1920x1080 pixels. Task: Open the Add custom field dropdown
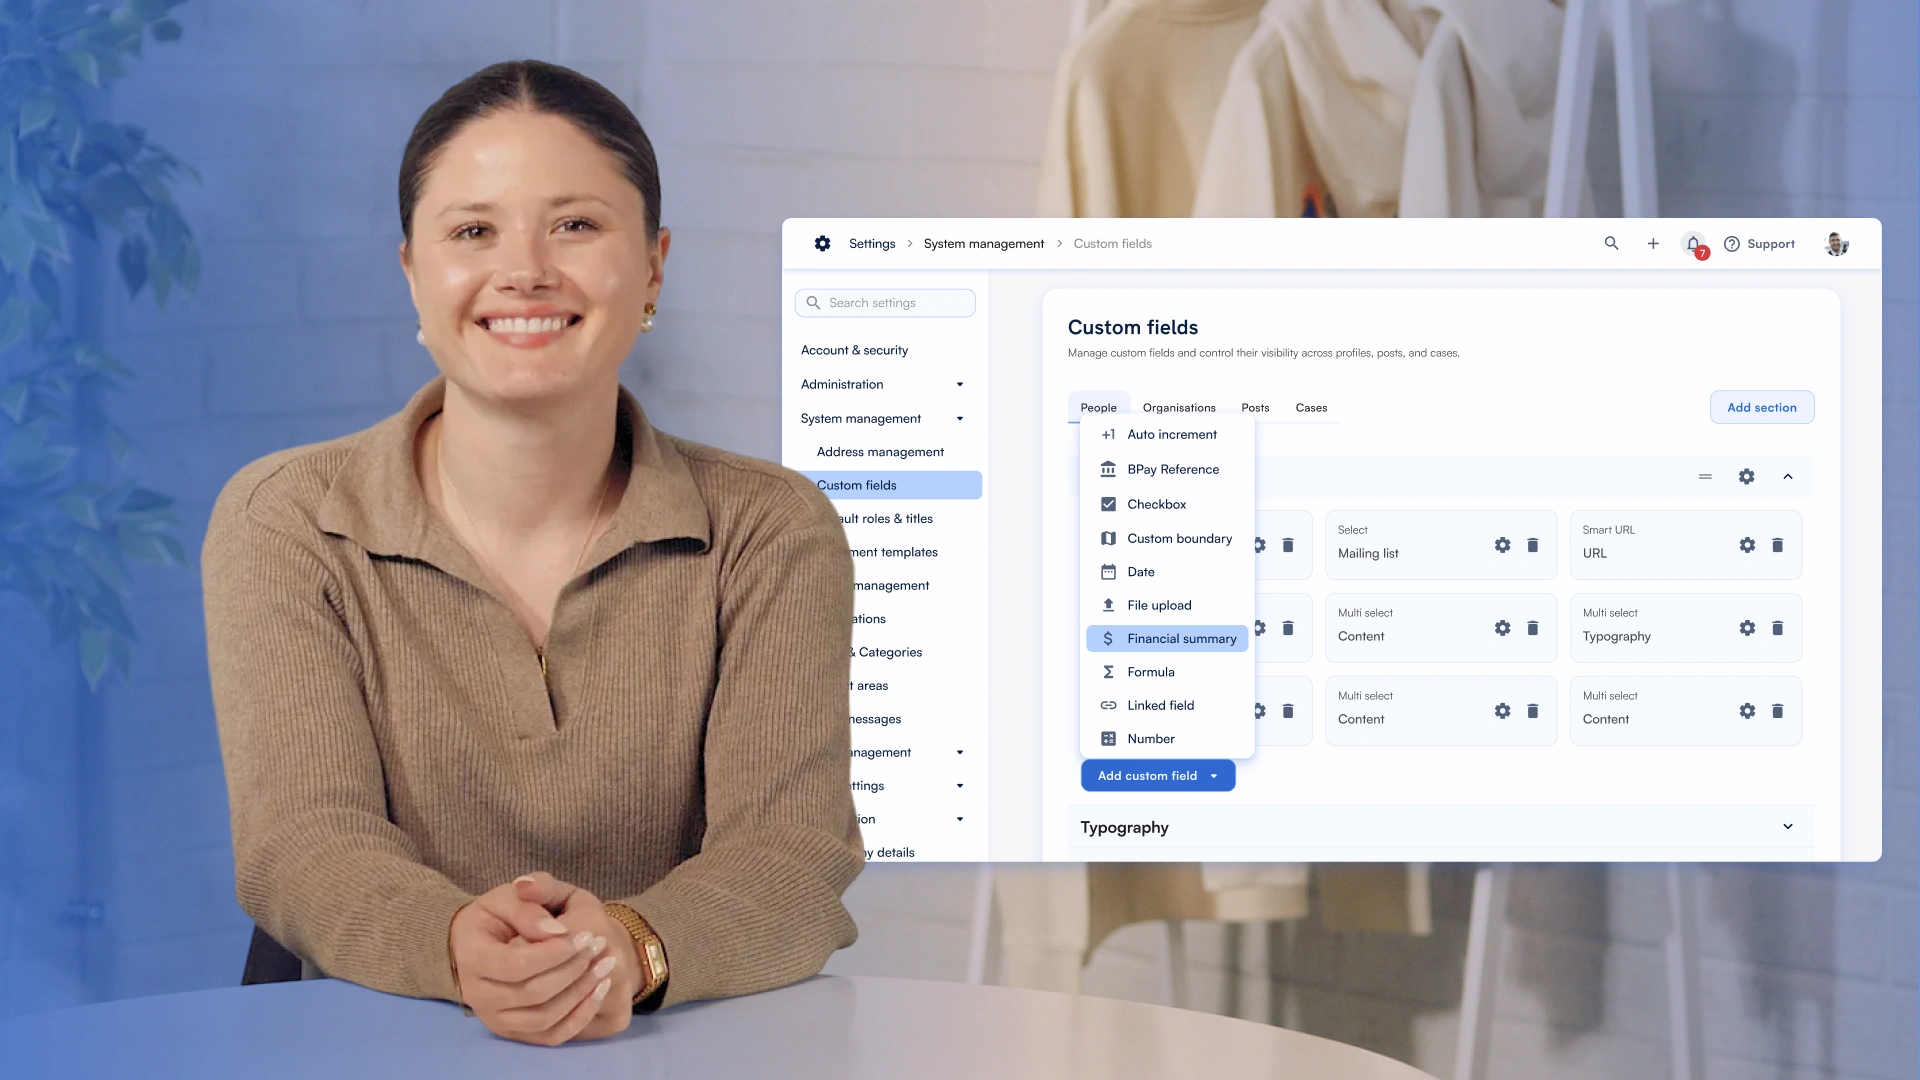click(x=1158, y=776)
